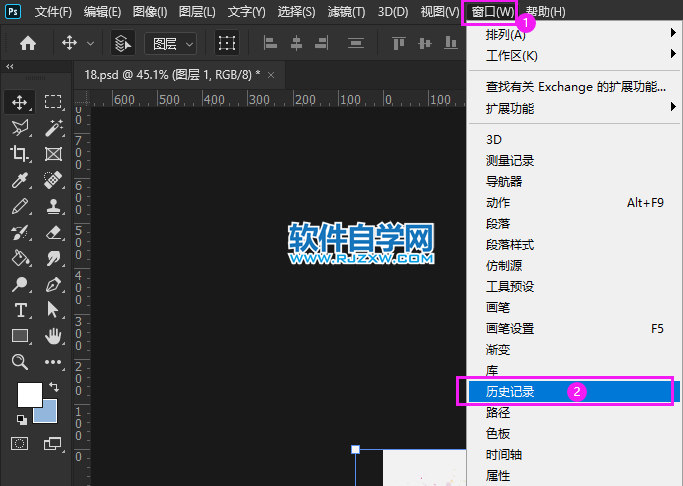This screenshot has width=683, height=486.
Task: Align vertical centers button
Action: tap(425, 43)
